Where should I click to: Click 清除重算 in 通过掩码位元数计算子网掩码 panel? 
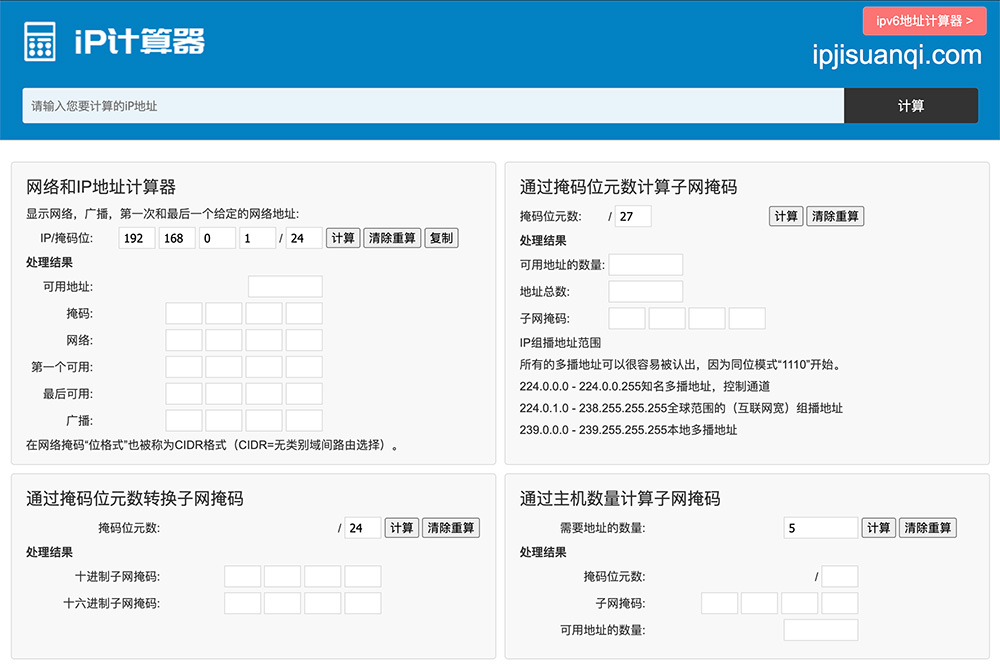(x=836, y=217)
